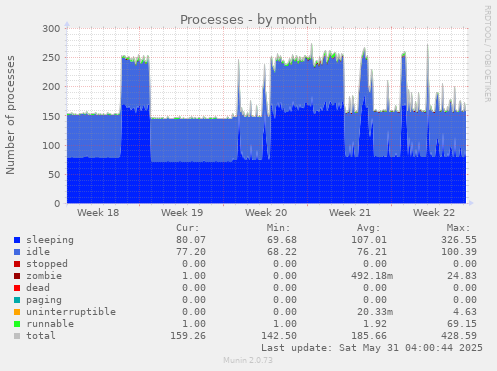Click uninterruptible max value 4.63

[465, 312]
